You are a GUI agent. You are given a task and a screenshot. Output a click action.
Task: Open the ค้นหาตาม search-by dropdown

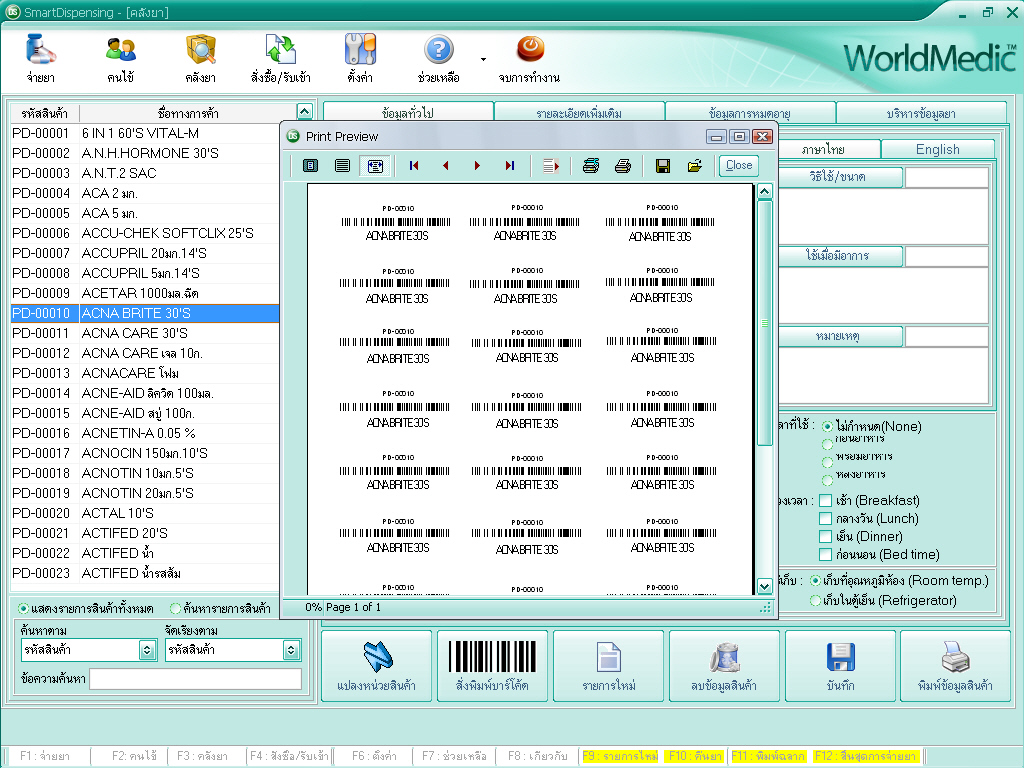pyautogui.click(x=148, y=650)
